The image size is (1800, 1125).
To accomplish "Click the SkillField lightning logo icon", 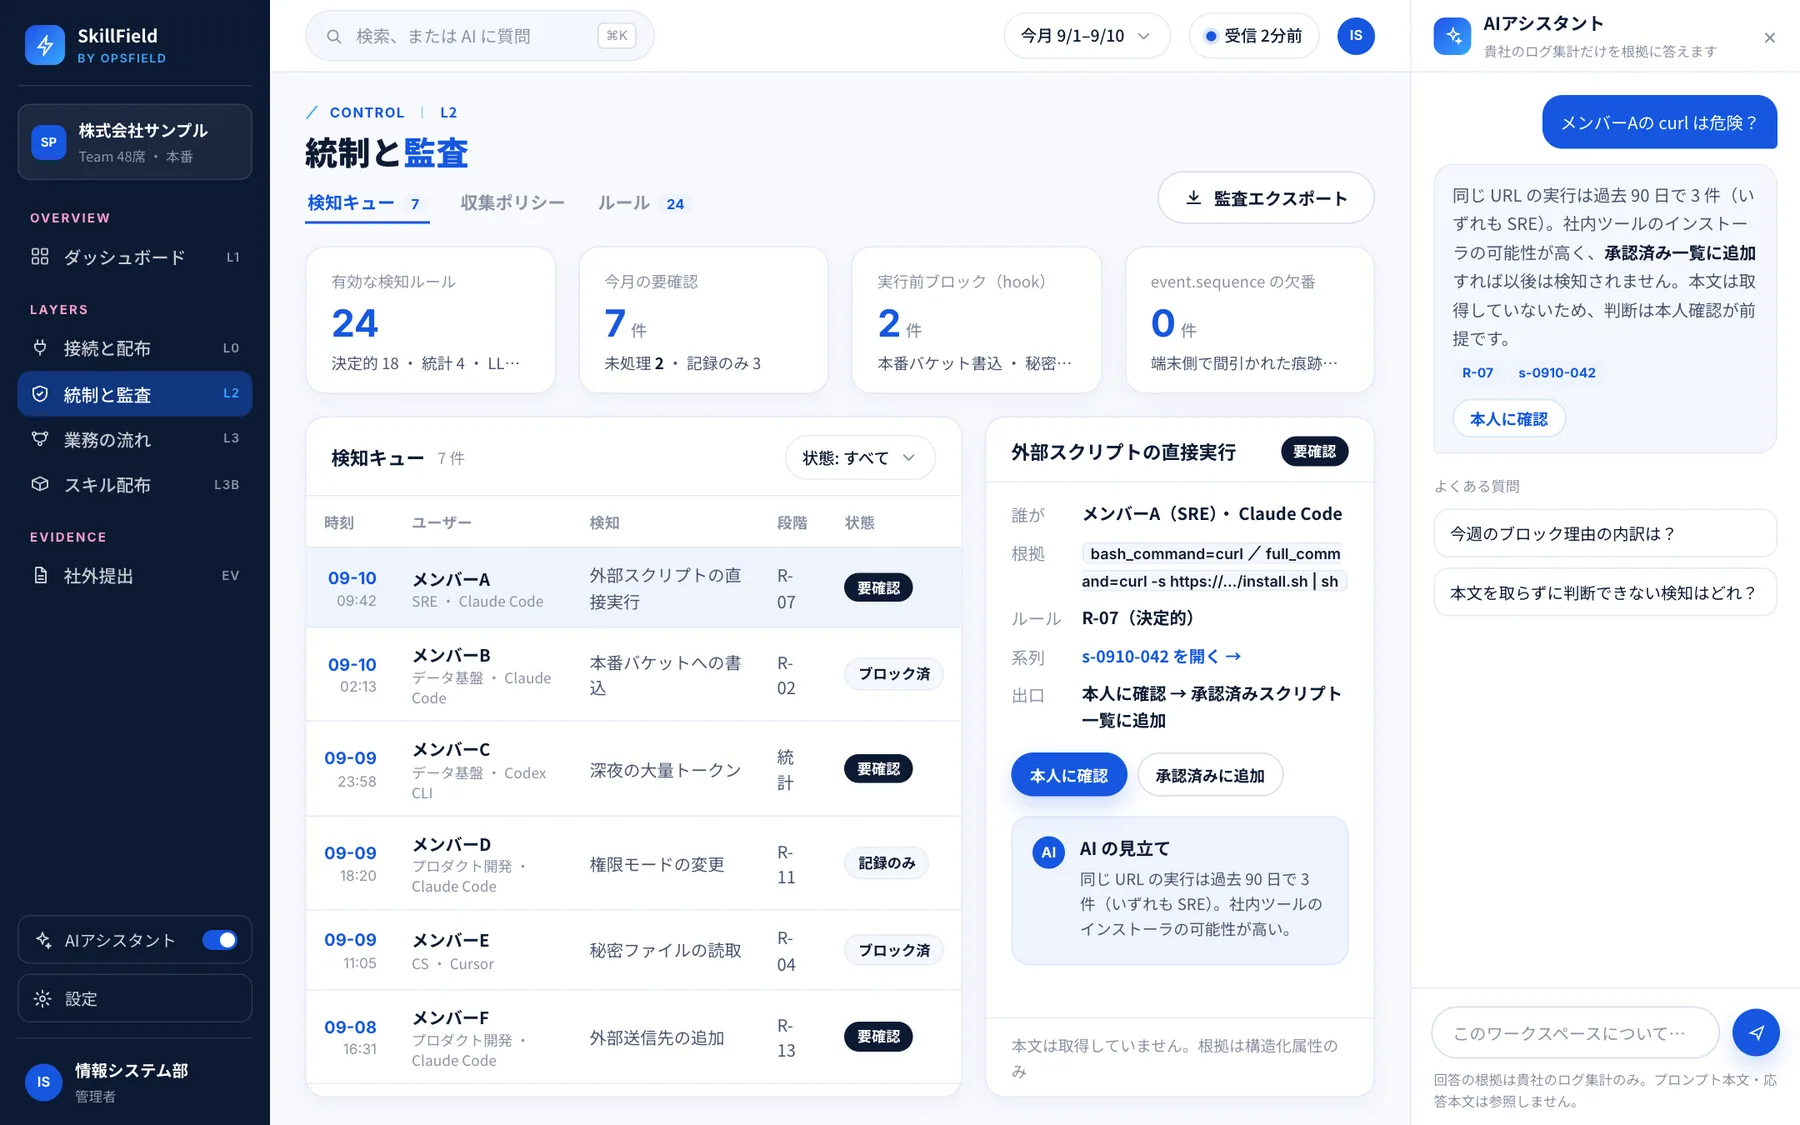I will point(45,45).
